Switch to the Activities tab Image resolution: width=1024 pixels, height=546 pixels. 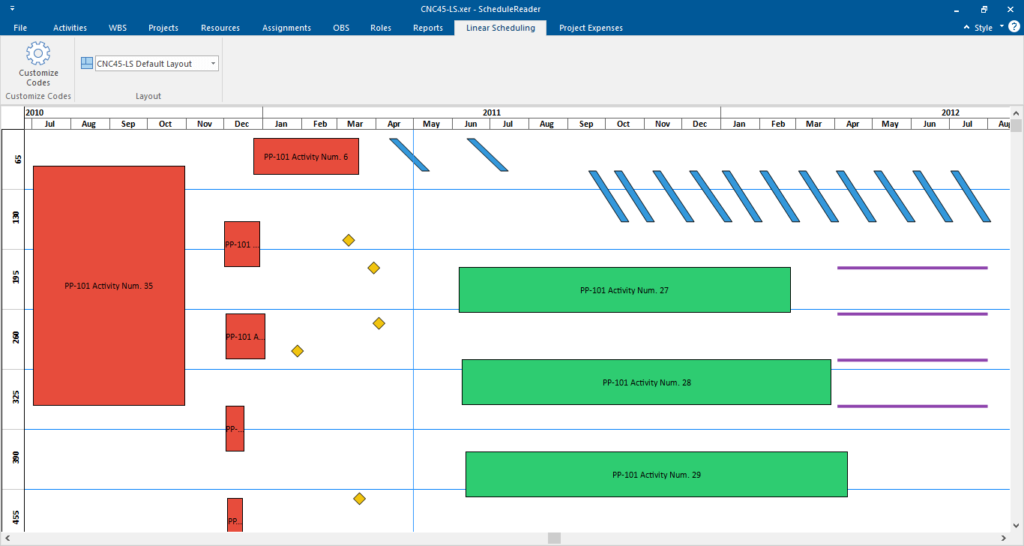coord(70,28)
